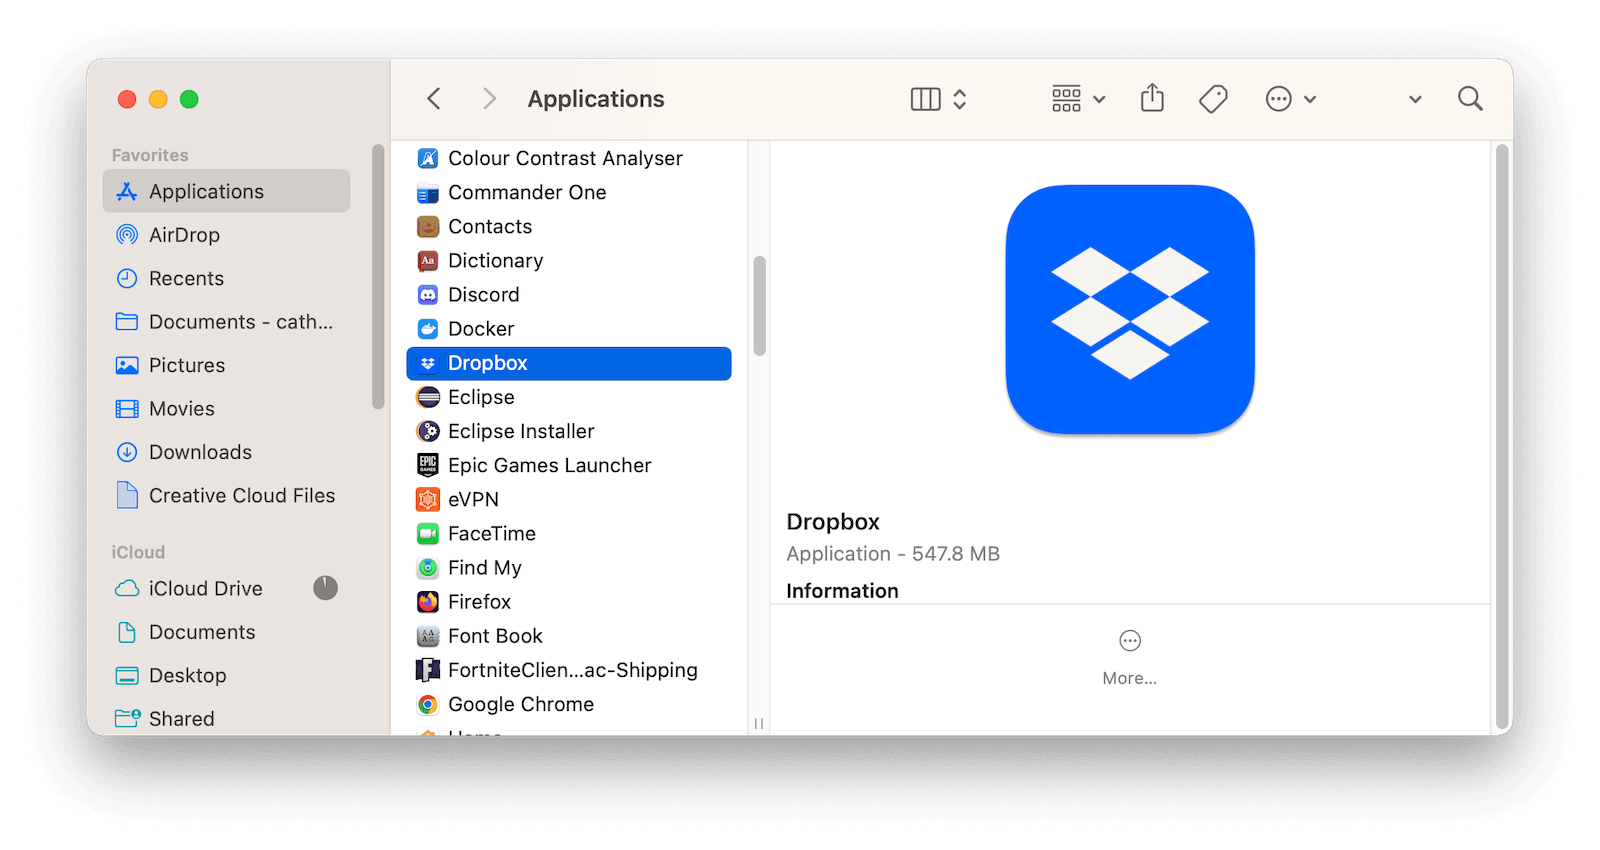Select Google Chrome in the list
Image resolution: width=1600 pixels, height=850 pixels.
click(569, 704)
